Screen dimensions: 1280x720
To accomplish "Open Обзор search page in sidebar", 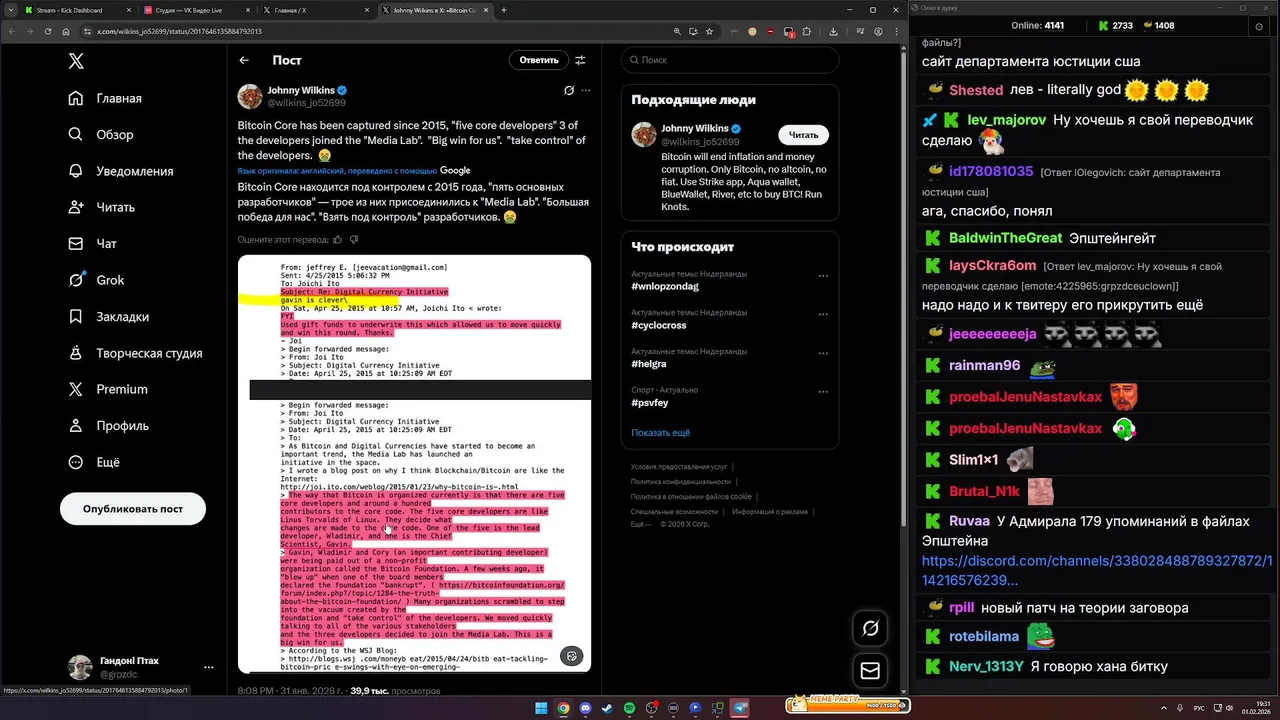I will coord(100,134).
